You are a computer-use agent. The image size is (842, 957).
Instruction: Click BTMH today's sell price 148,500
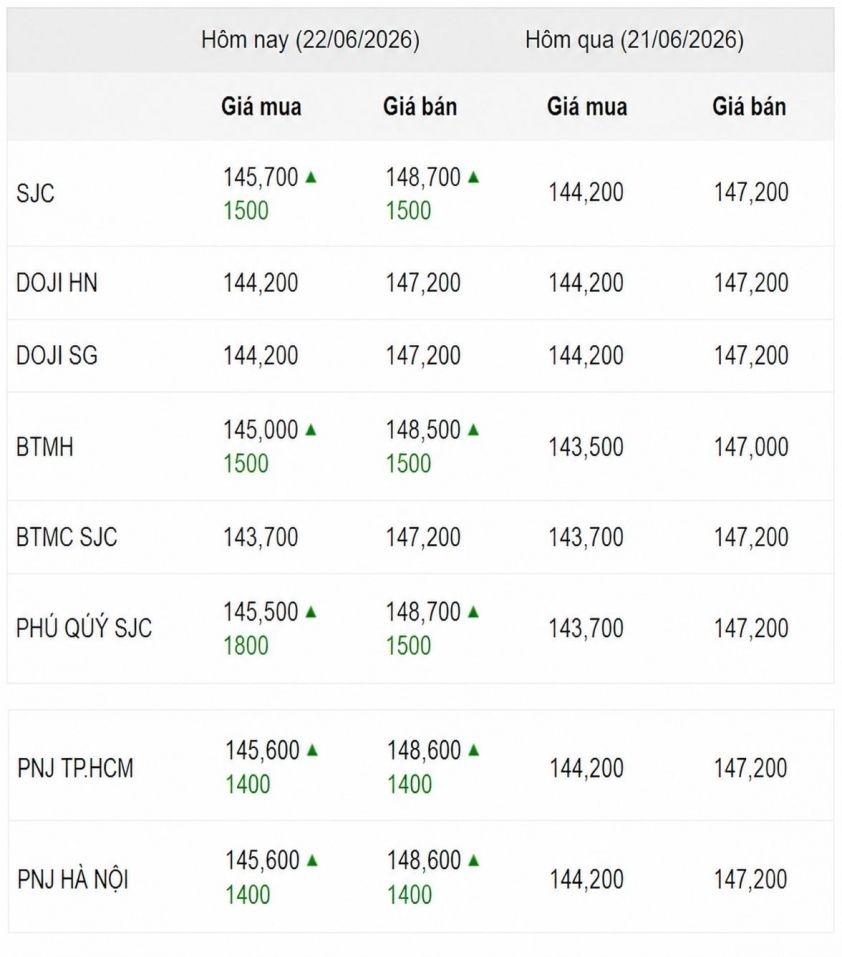tap(423, 430)
